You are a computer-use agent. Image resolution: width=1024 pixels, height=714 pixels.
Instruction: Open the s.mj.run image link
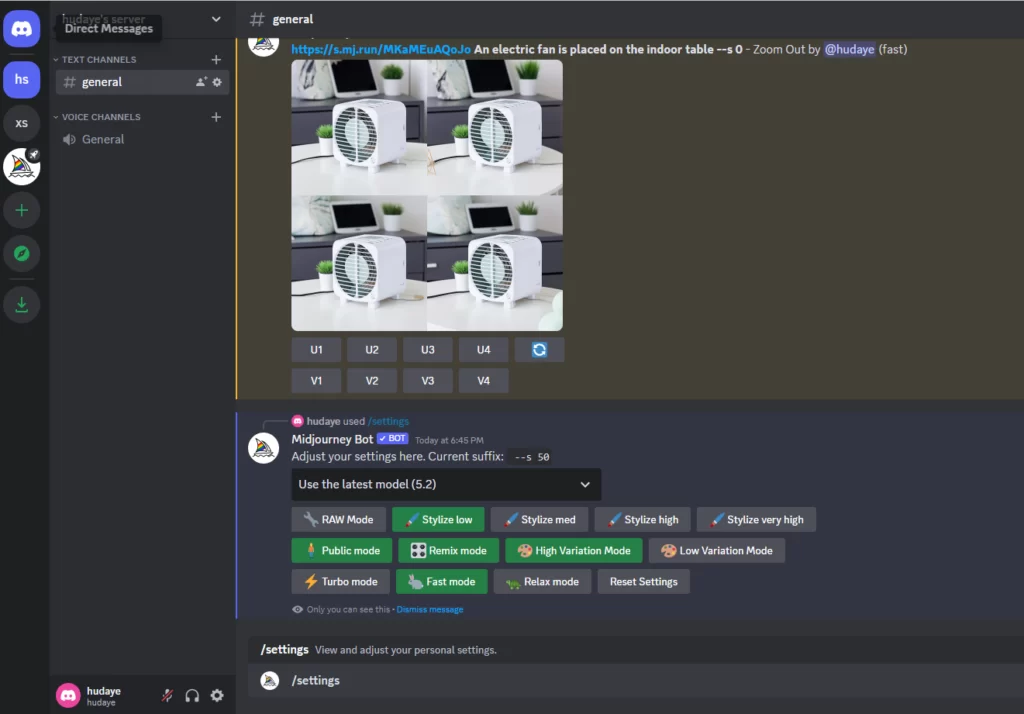381,49
